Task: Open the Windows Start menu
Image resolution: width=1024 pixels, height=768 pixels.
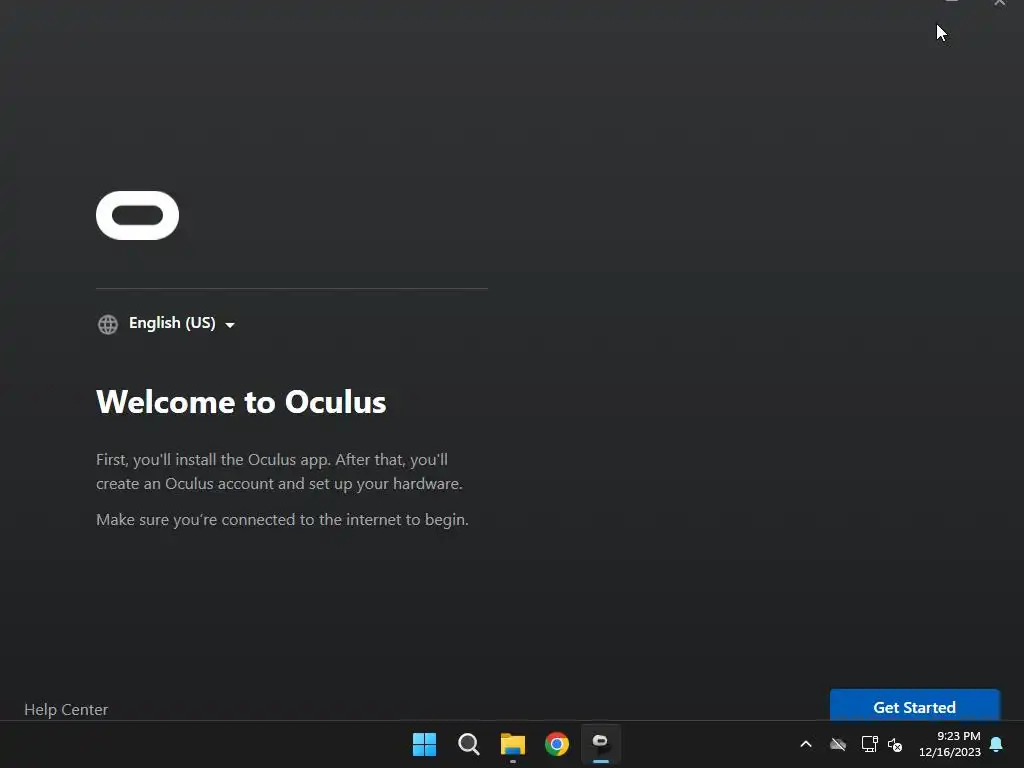Action: click(x=424, y=744)
